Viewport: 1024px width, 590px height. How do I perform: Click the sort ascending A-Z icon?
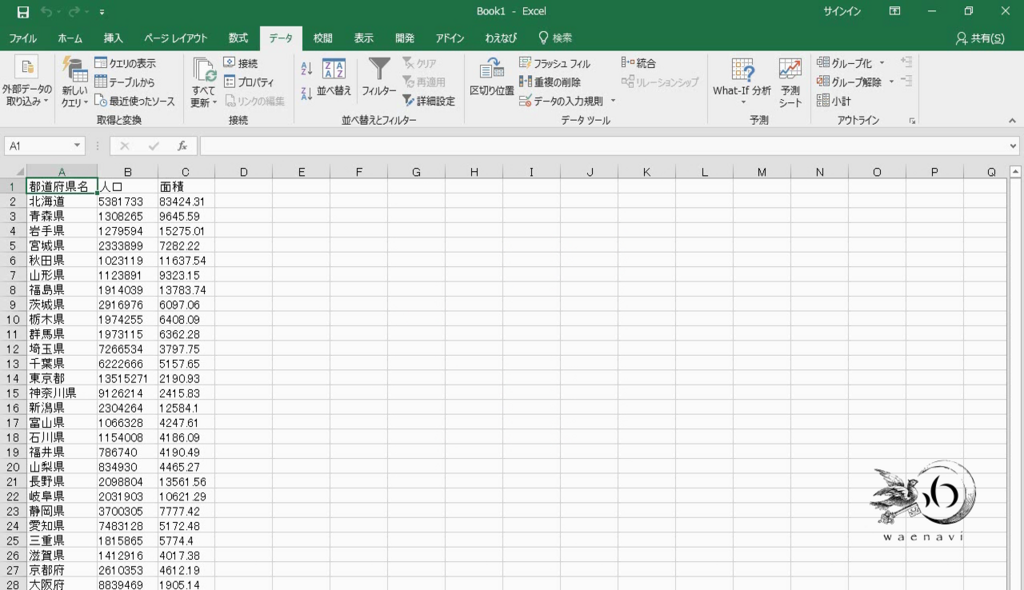[x=306, y=68]
